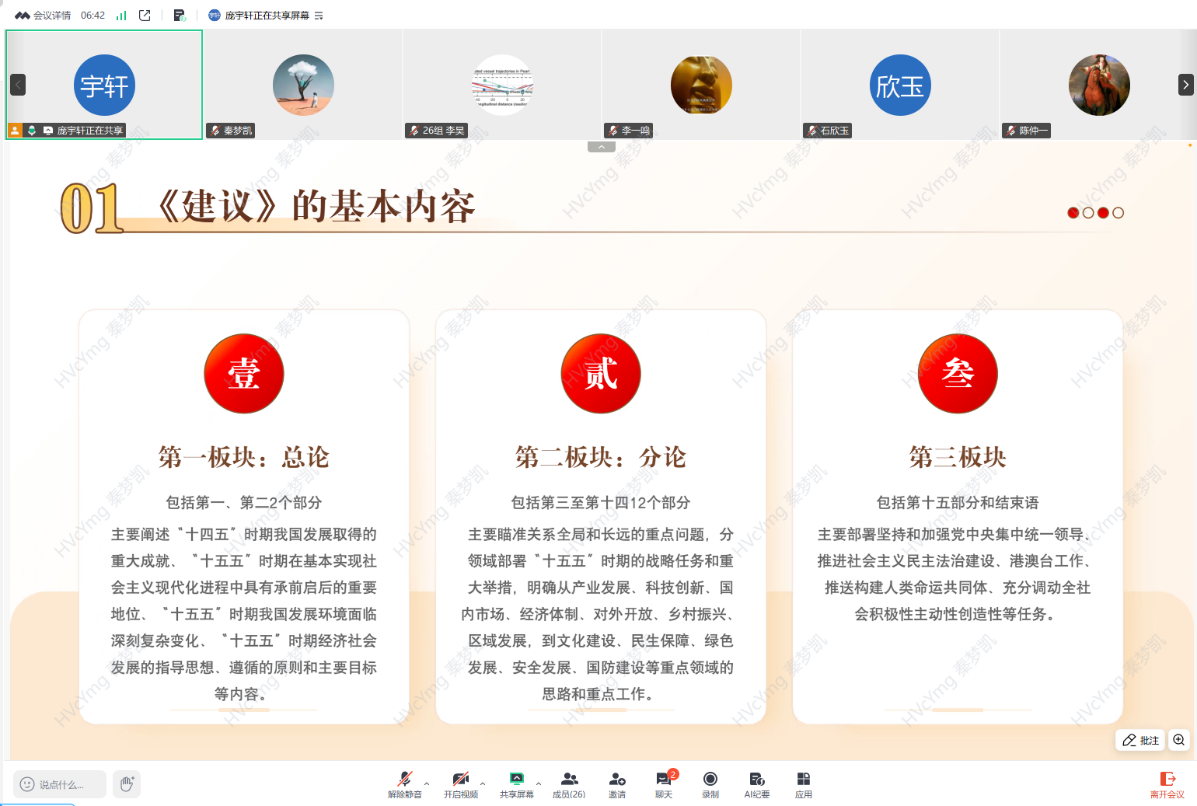Collapse participant video strip with chevron

[x=601, y=146]
